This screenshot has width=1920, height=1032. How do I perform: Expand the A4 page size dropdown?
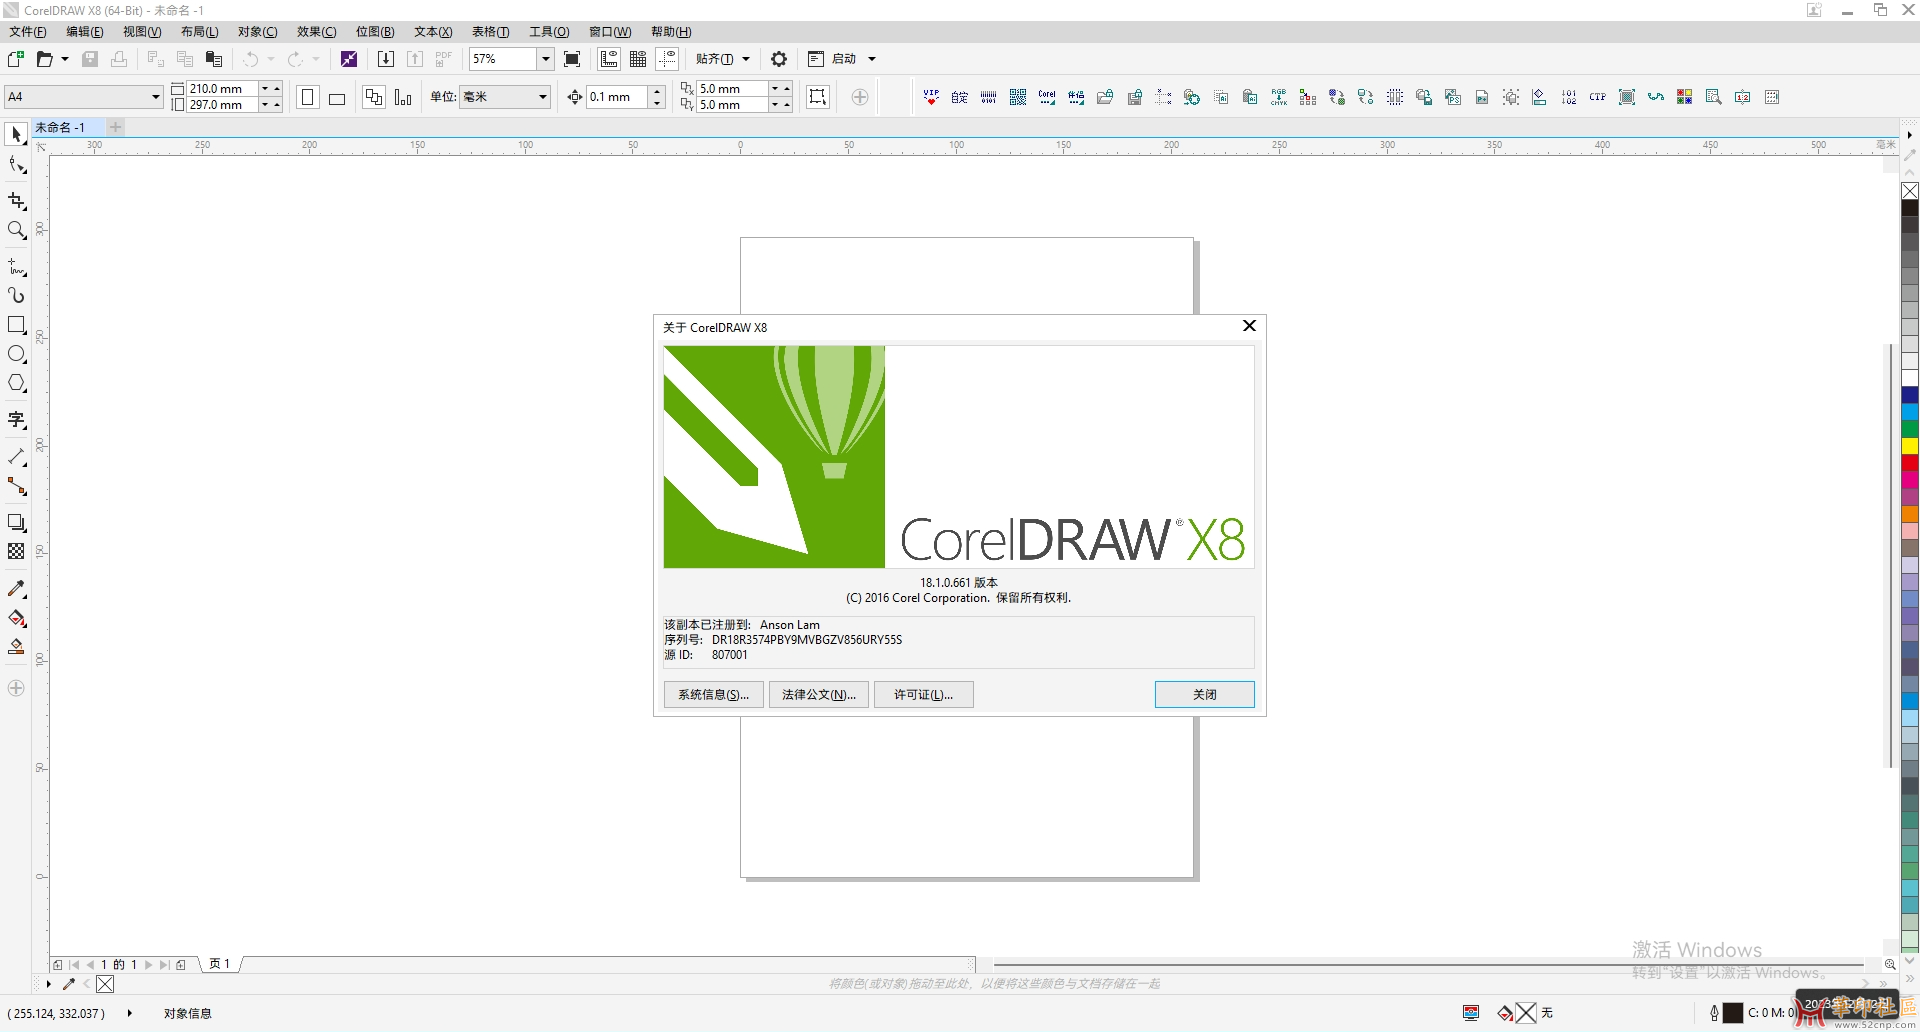pyautogui.click(x=156, y=97)
